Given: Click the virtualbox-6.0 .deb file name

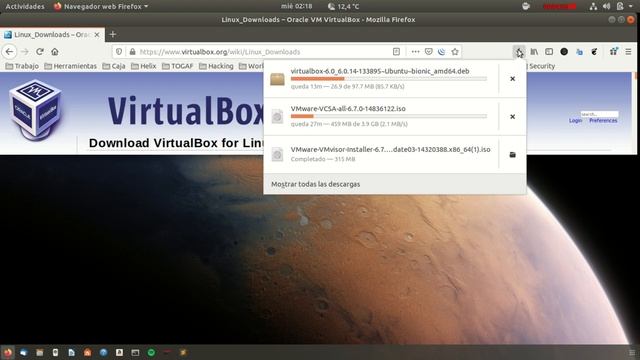Looking at the screenshot, I should [380, 71].
